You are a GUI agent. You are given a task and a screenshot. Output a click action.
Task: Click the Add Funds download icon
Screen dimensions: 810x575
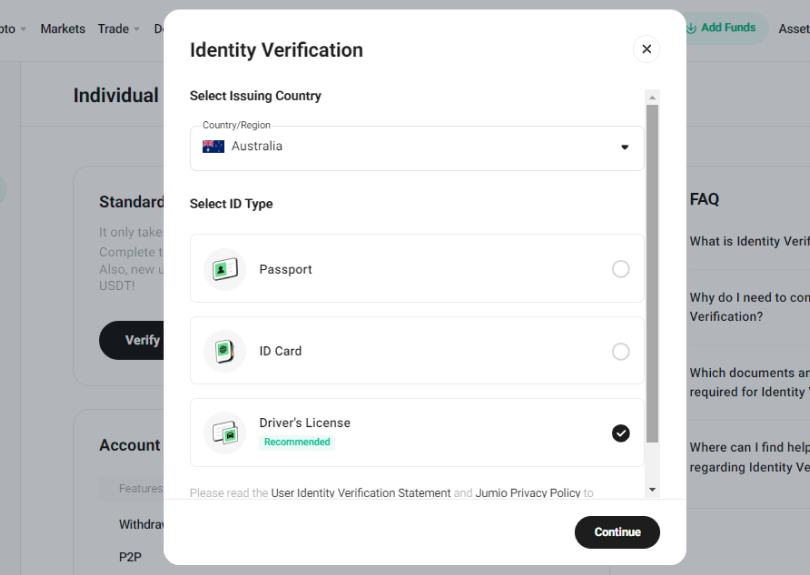(691, 28)
